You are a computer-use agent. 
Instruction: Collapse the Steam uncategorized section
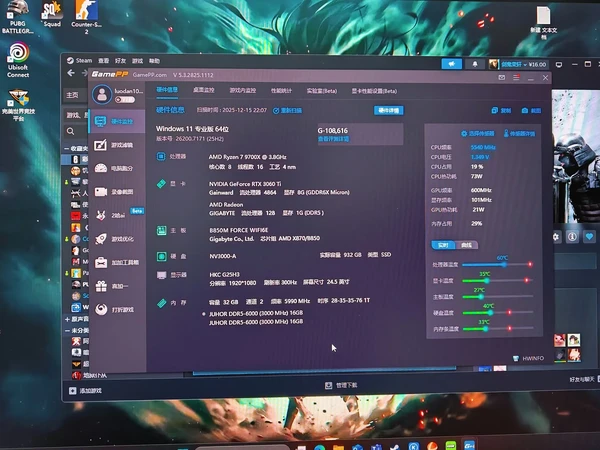[x=67, y=330]
